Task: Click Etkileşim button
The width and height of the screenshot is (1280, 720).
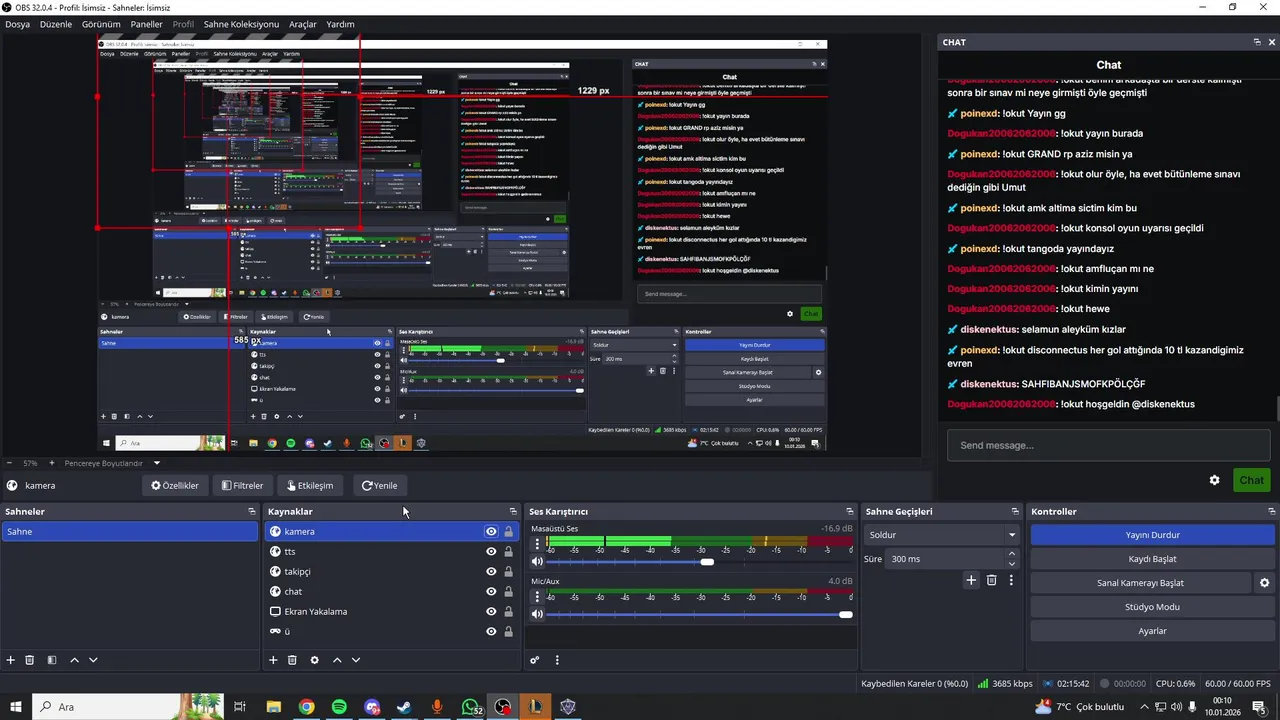Action: (310, 485)
